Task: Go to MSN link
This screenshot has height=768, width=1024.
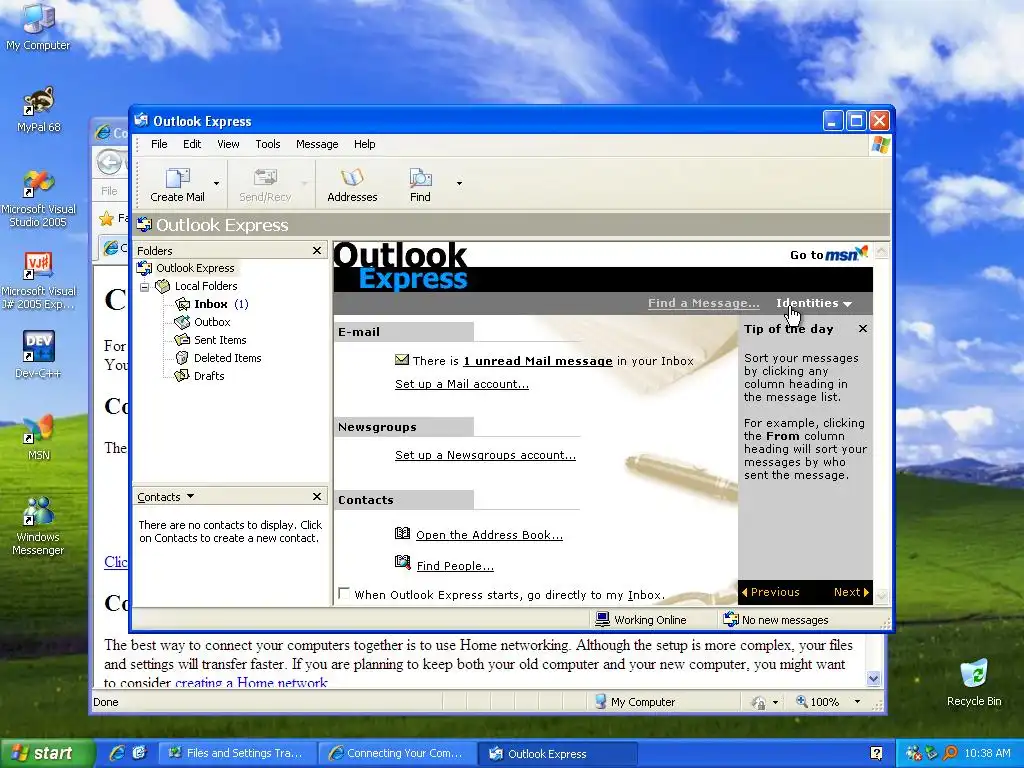Action: click(x=829, y=254)
